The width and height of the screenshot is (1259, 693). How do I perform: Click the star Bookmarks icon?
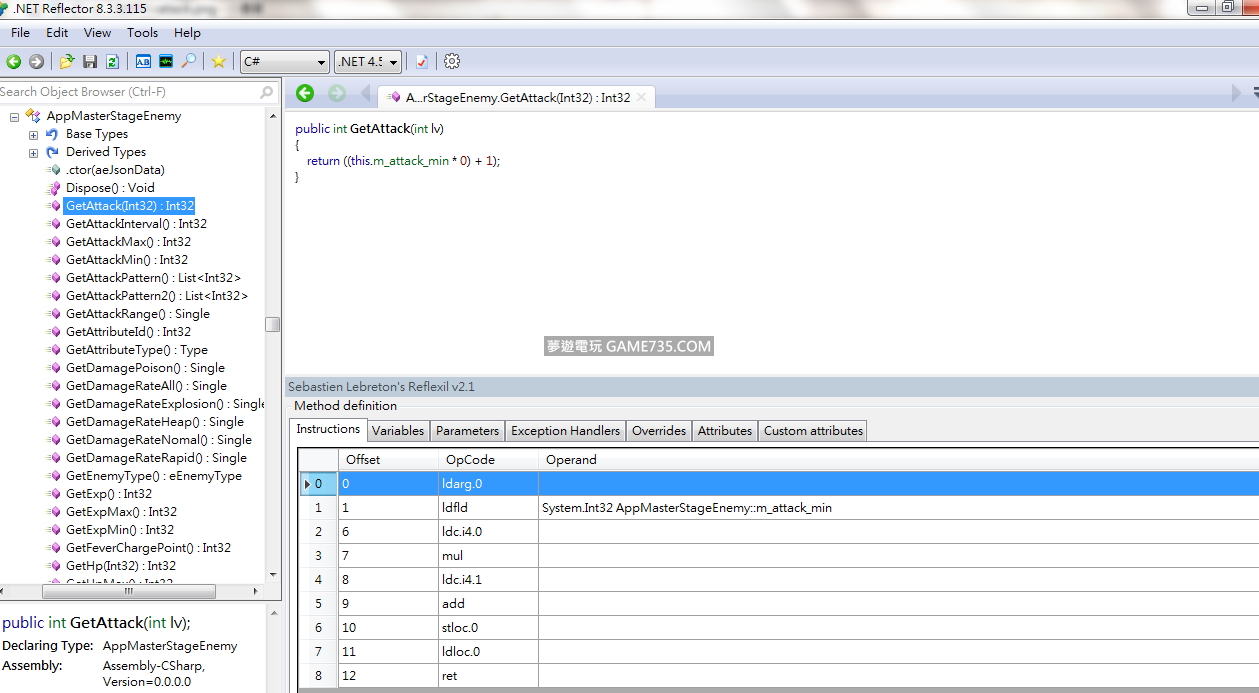218,62
